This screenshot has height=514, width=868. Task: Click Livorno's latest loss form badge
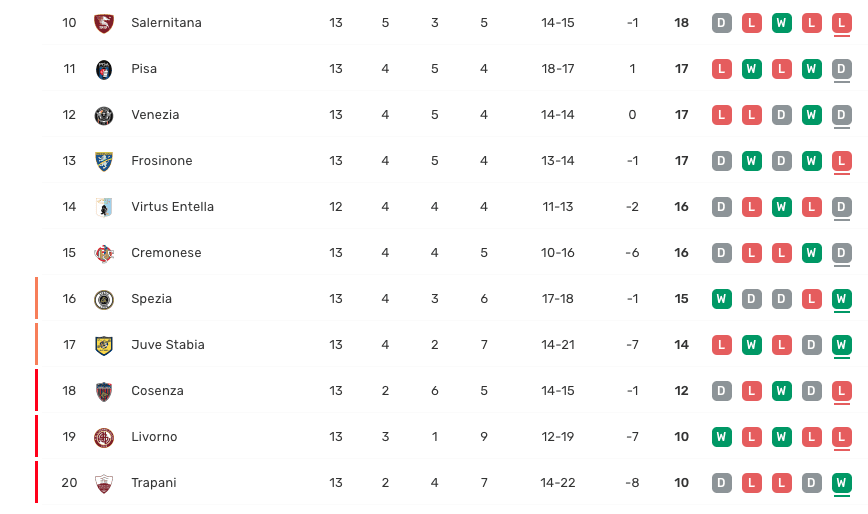tap(842, 437)
